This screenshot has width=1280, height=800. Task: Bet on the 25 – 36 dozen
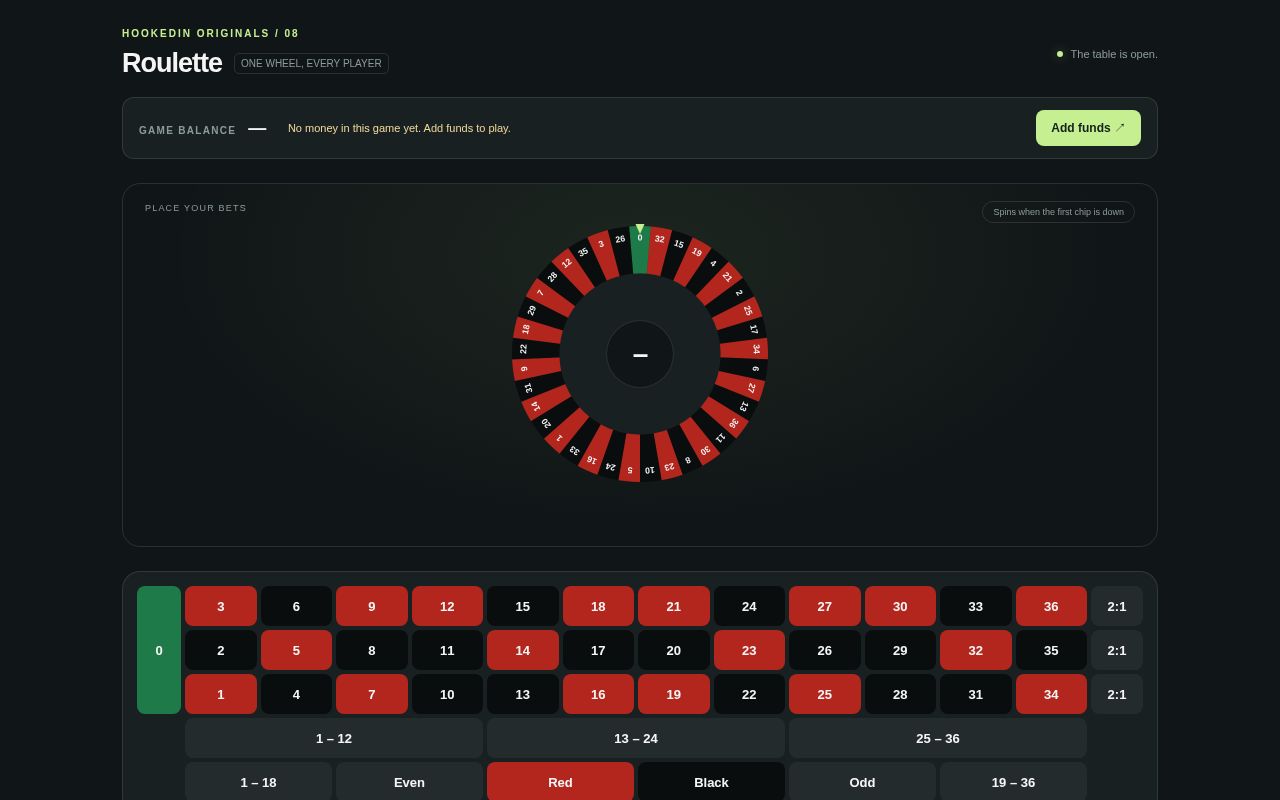[938, 738]
